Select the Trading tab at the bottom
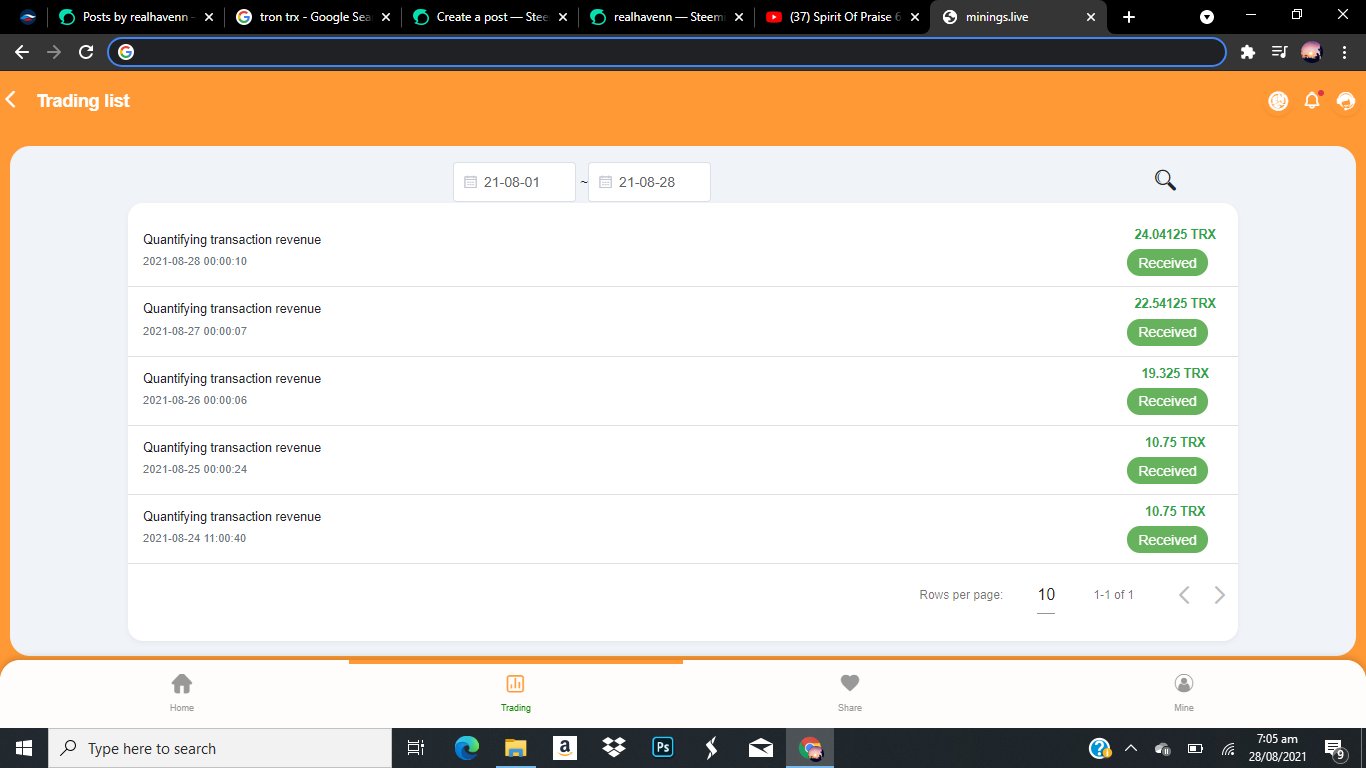The height and width of the screenshot is (768, 1366). point(515,690)
